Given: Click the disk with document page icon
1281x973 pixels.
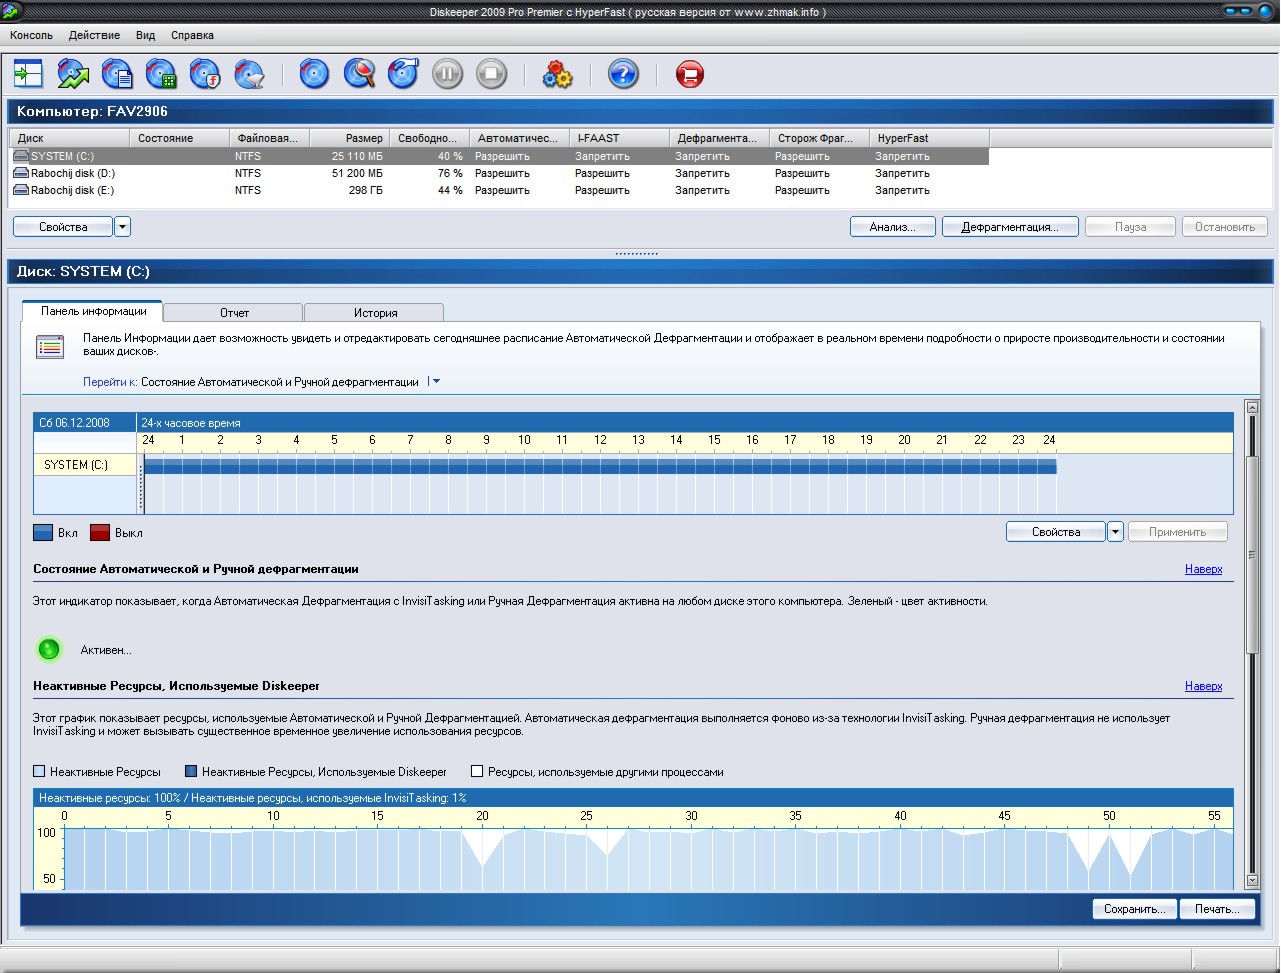Looking at the screenshot, I should click(x=117, y=74).
